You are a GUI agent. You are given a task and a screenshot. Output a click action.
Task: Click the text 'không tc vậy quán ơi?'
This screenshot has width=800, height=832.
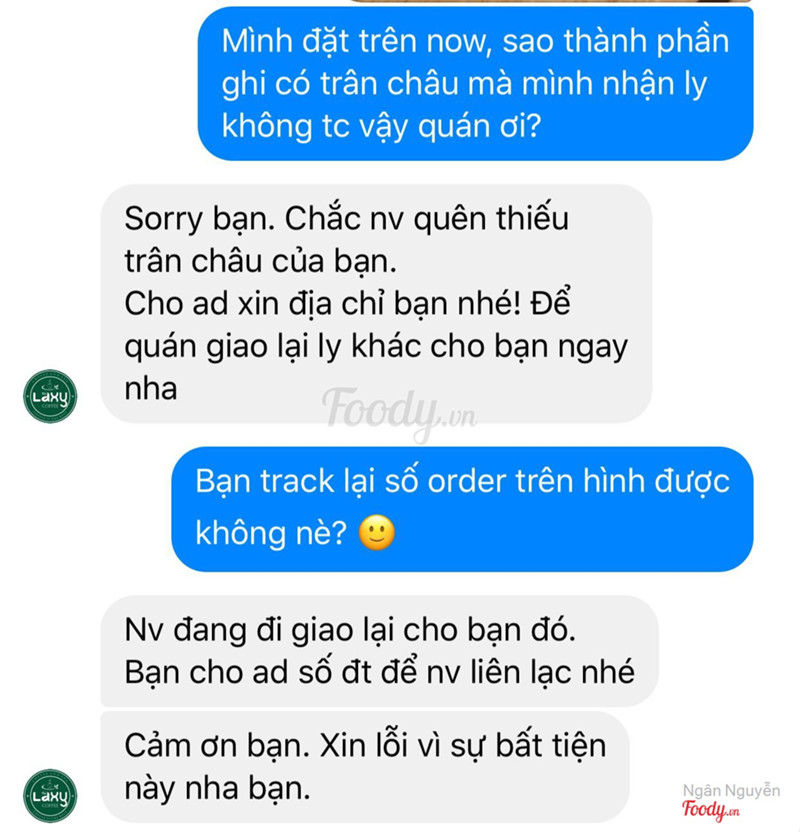click(381, 126)
